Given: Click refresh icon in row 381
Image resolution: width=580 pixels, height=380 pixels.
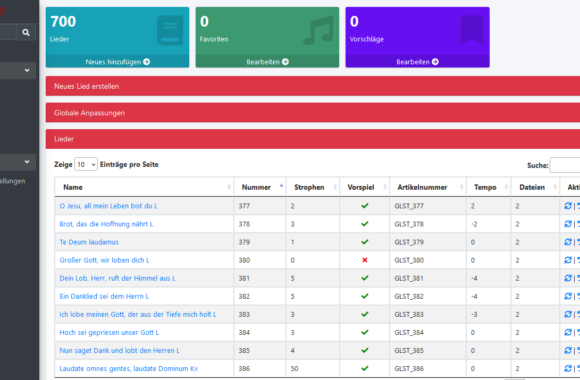Looking at the screenshot, I should [x=568, y=278].
